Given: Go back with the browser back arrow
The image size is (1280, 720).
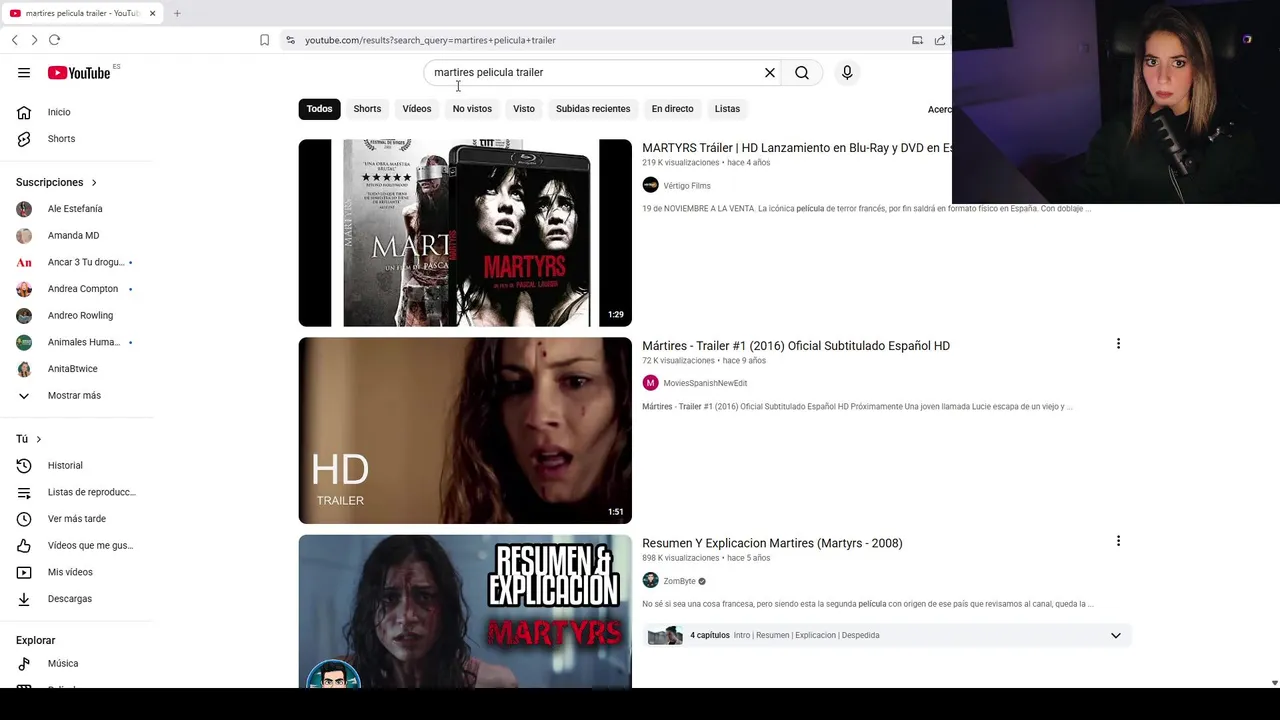Looking at the screenshot, I should (x=14, y=40).
